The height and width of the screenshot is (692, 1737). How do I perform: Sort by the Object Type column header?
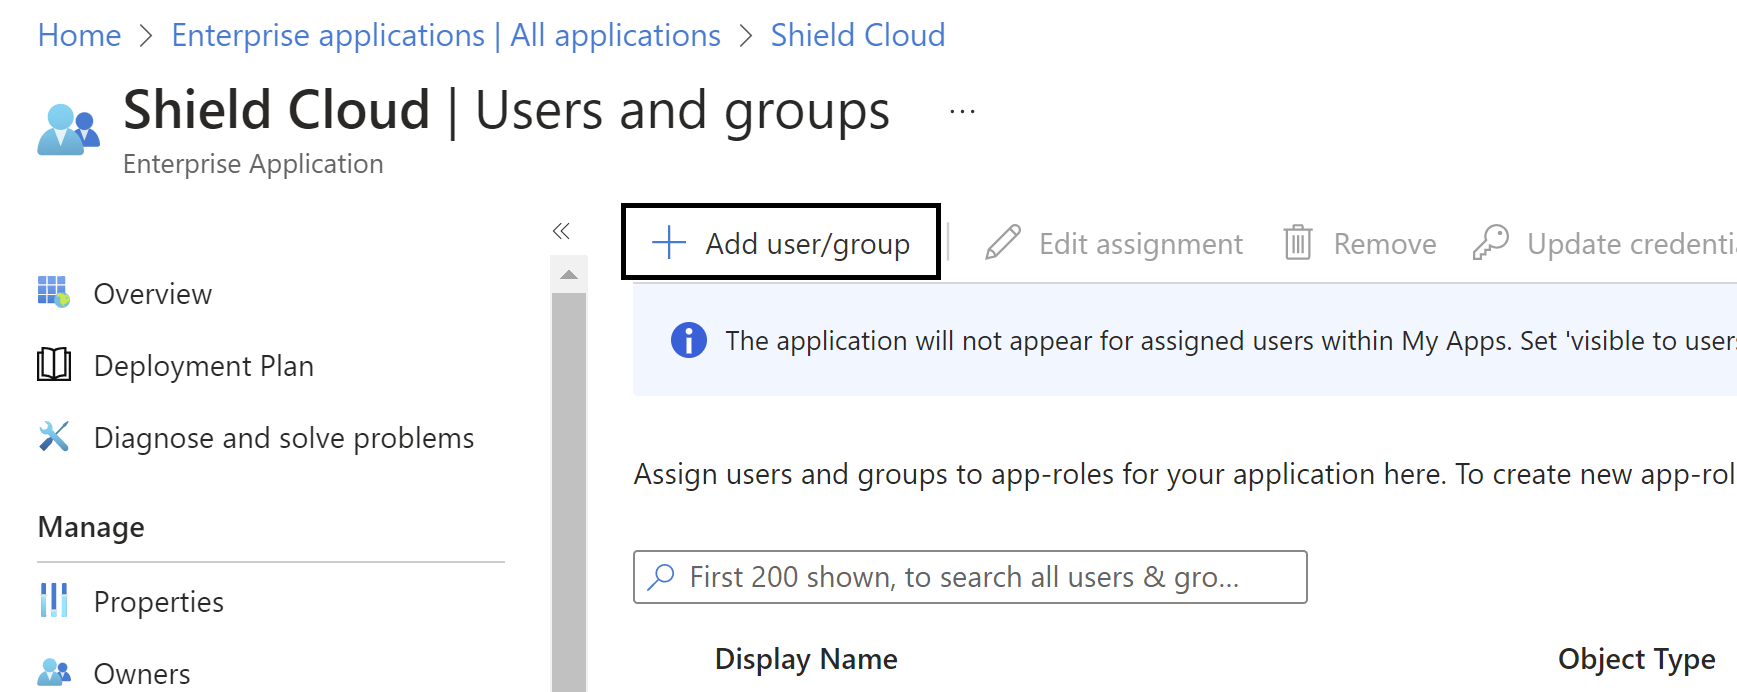[1636, 659]
